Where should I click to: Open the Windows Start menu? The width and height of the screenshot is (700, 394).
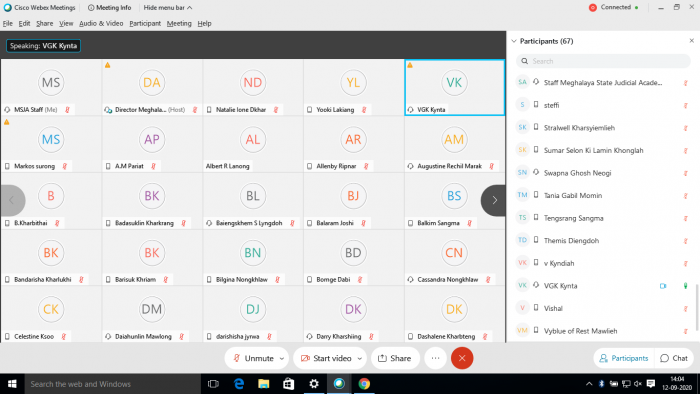click(12, 384)
